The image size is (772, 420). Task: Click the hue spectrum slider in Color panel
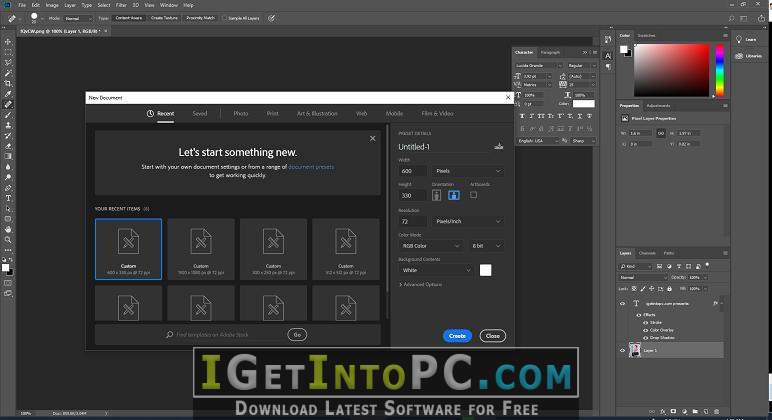point(719,70)
